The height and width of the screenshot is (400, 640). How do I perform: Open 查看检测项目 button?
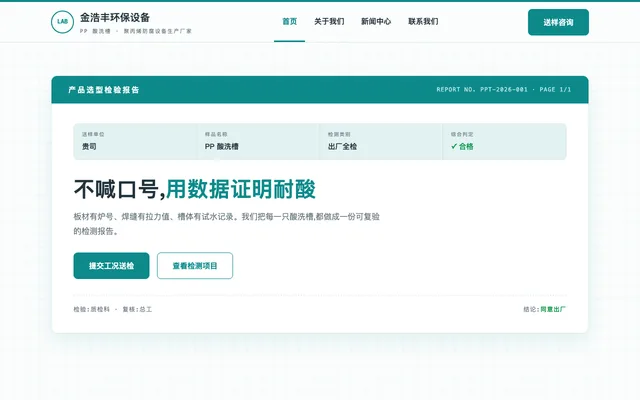[195, 266]
